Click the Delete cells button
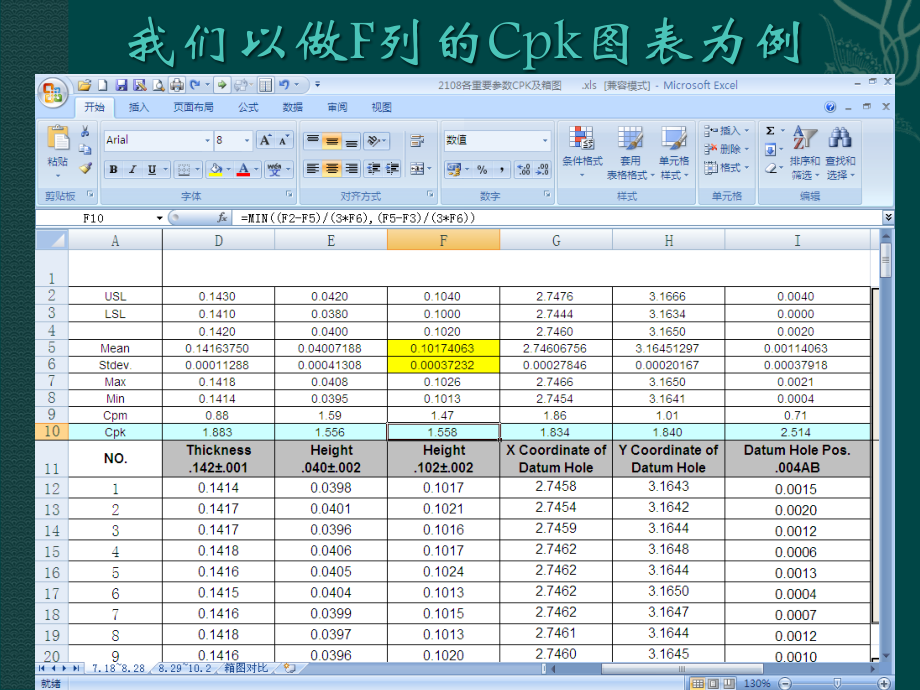This screenshot has height=690, width=920. pyautogui.click(x=727, y=149)
